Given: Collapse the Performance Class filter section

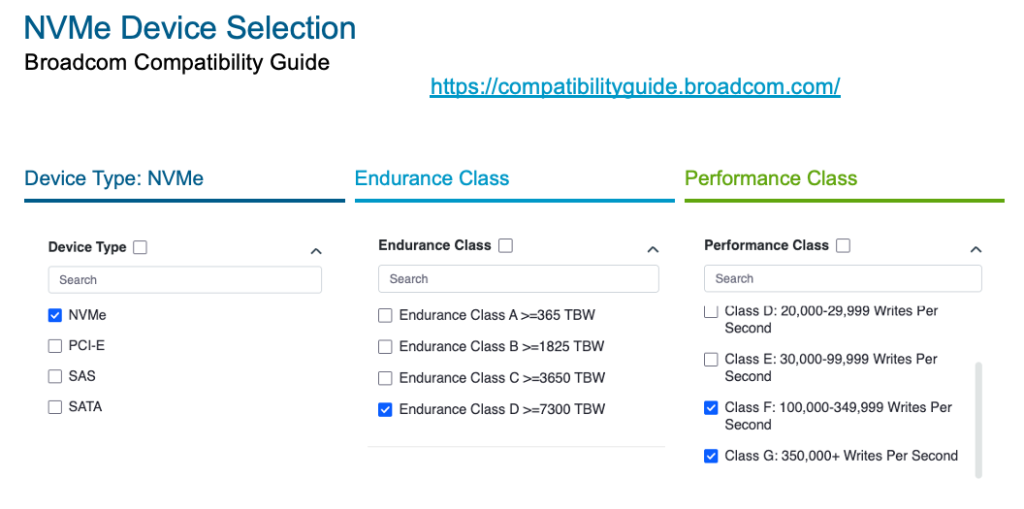Looking at the screenshot, I should 976,249.
